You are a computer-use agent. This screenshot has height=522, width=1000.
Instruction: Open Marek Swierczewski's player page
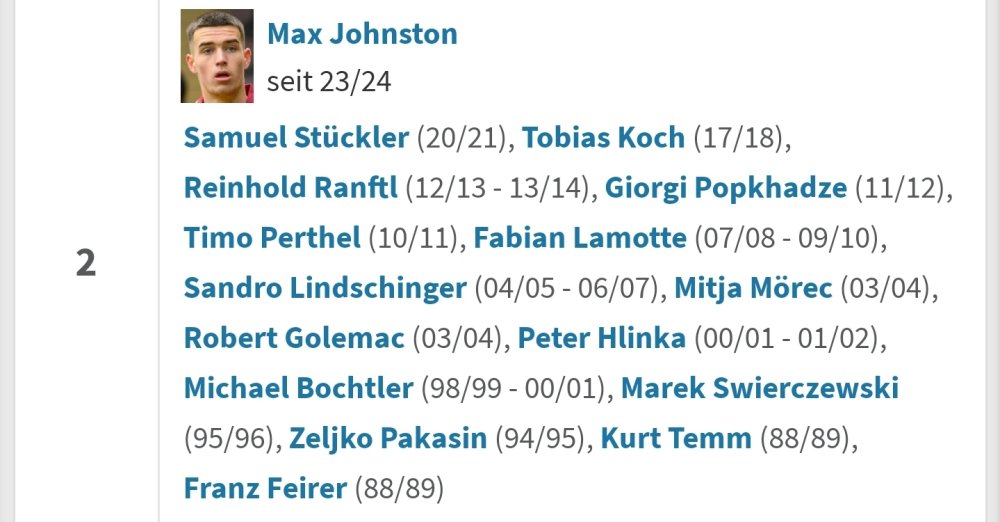coord(760,387)
